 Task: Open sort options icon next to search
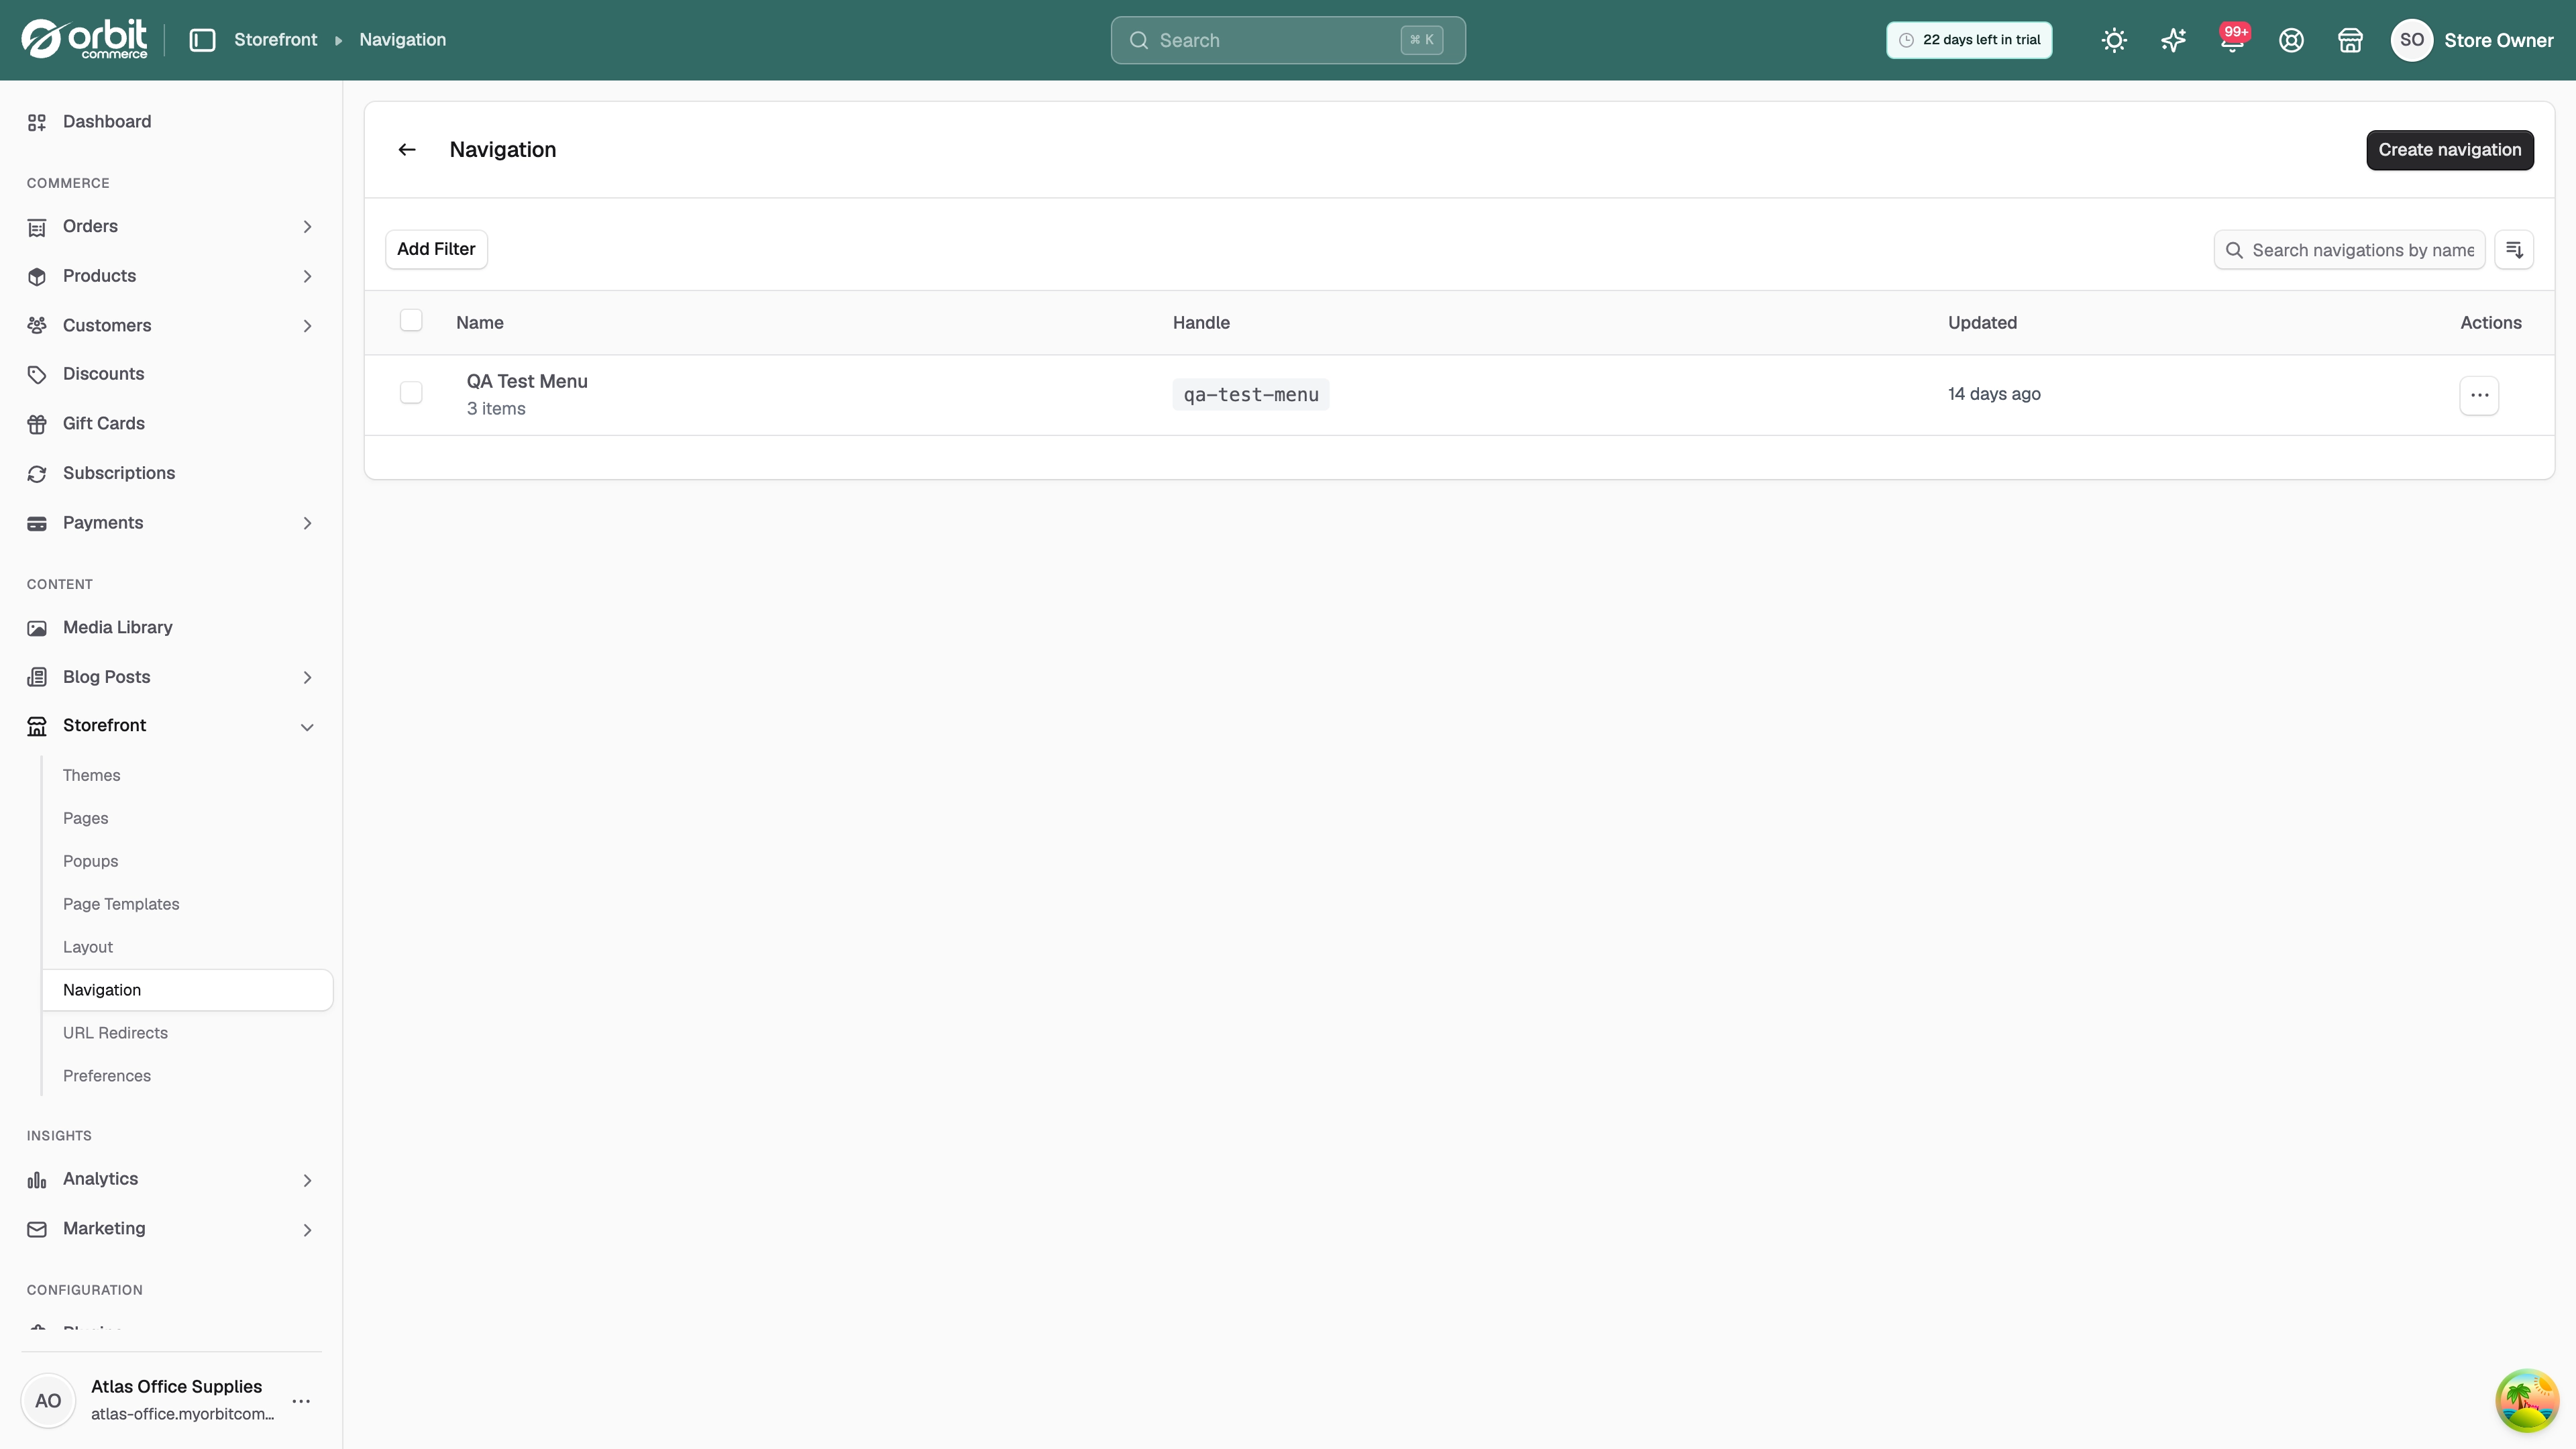(2514, 250)
